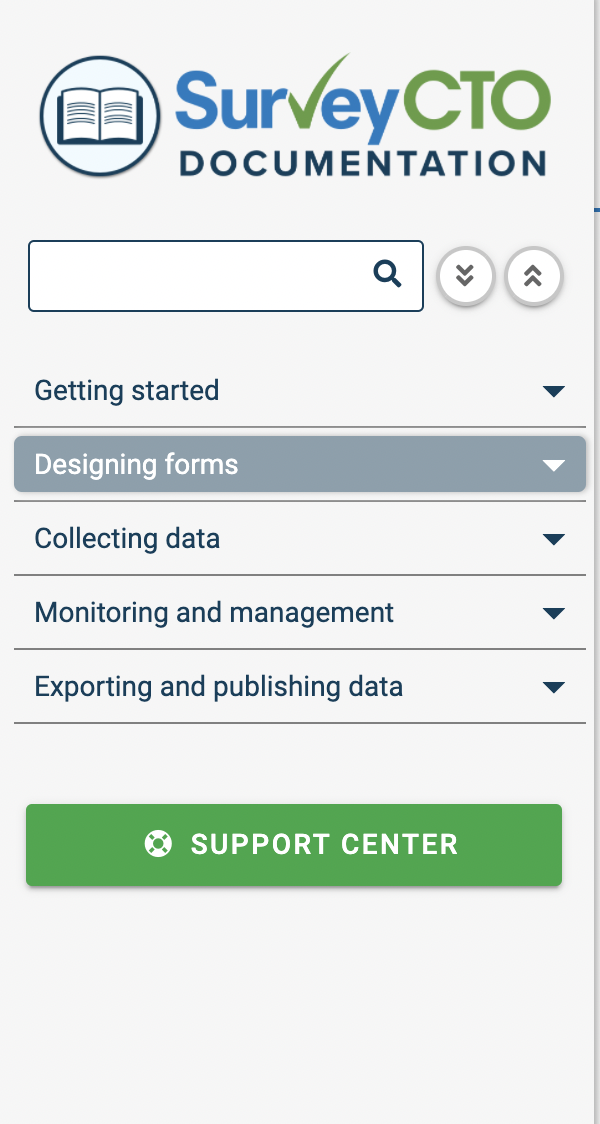The height and width of the screenshot is (1124, 600).
Task: Expand Collecting data via its arrow
Action: pos(553,539)
